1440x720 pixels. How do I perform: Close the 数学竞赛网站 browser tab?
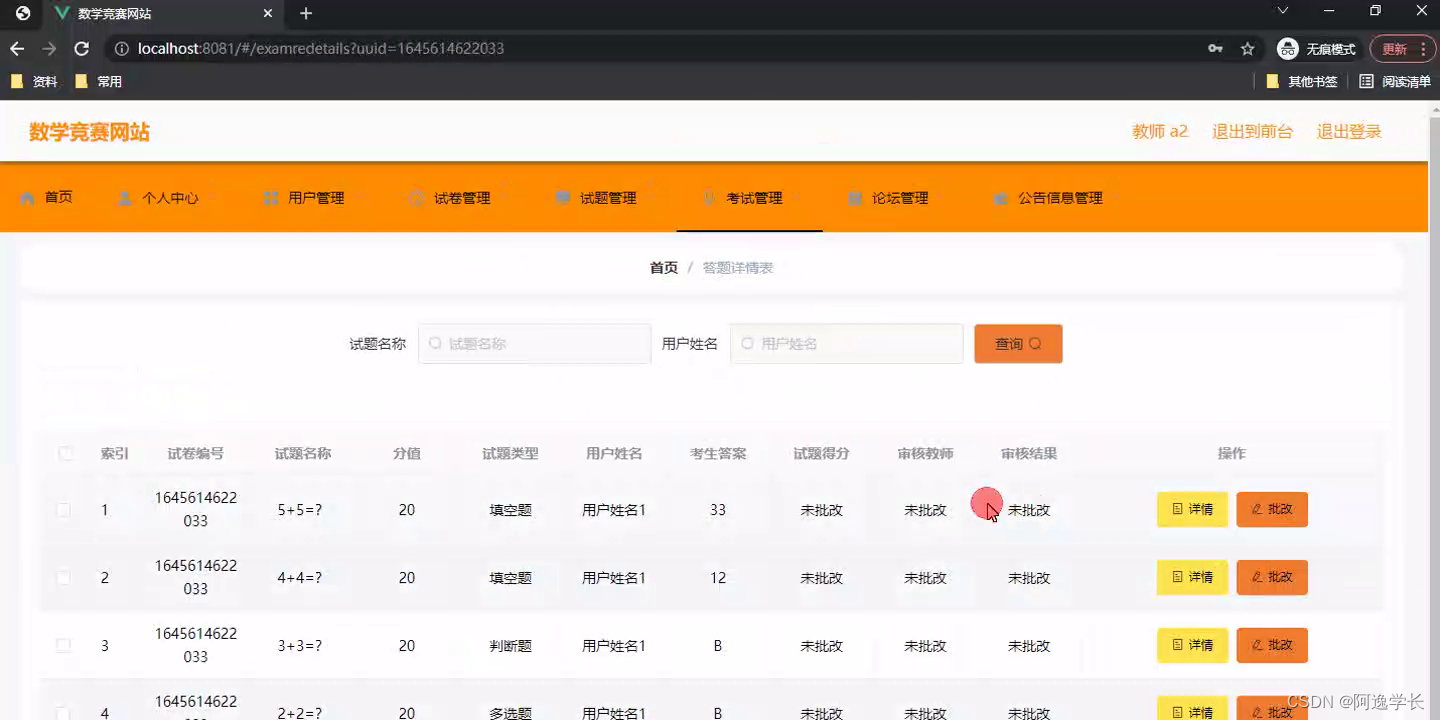pyautogui.click(x=268, y=13)
